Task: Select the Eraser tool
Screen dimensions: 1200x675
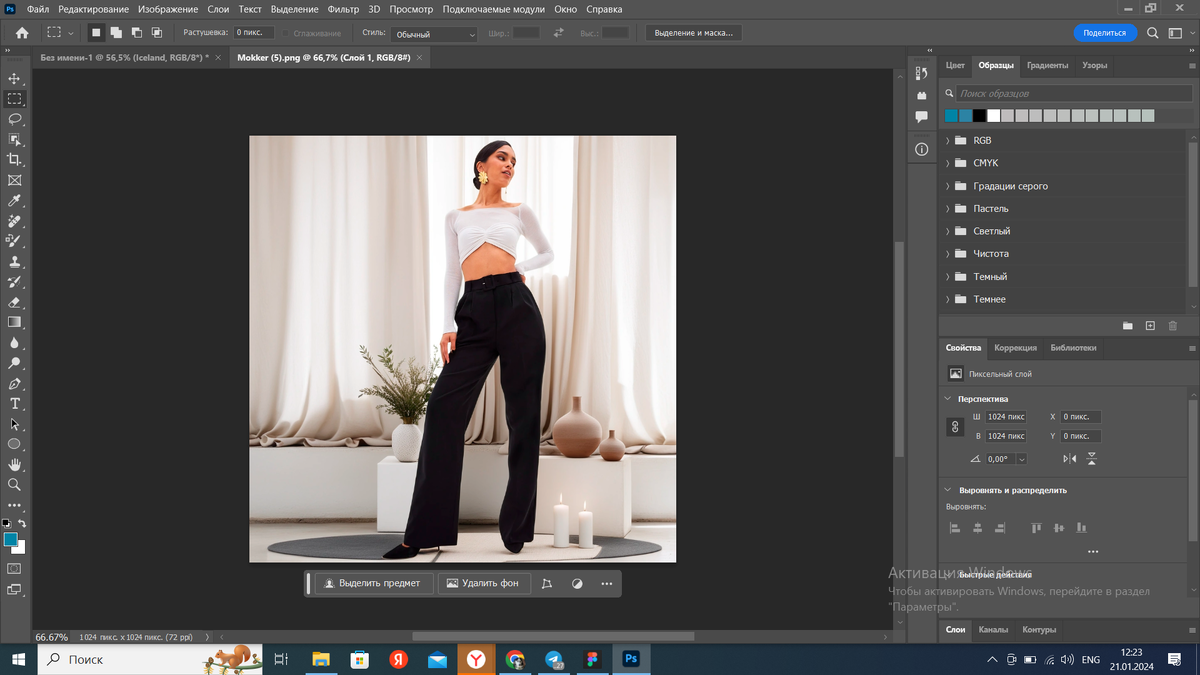Action: coord(14,302)
